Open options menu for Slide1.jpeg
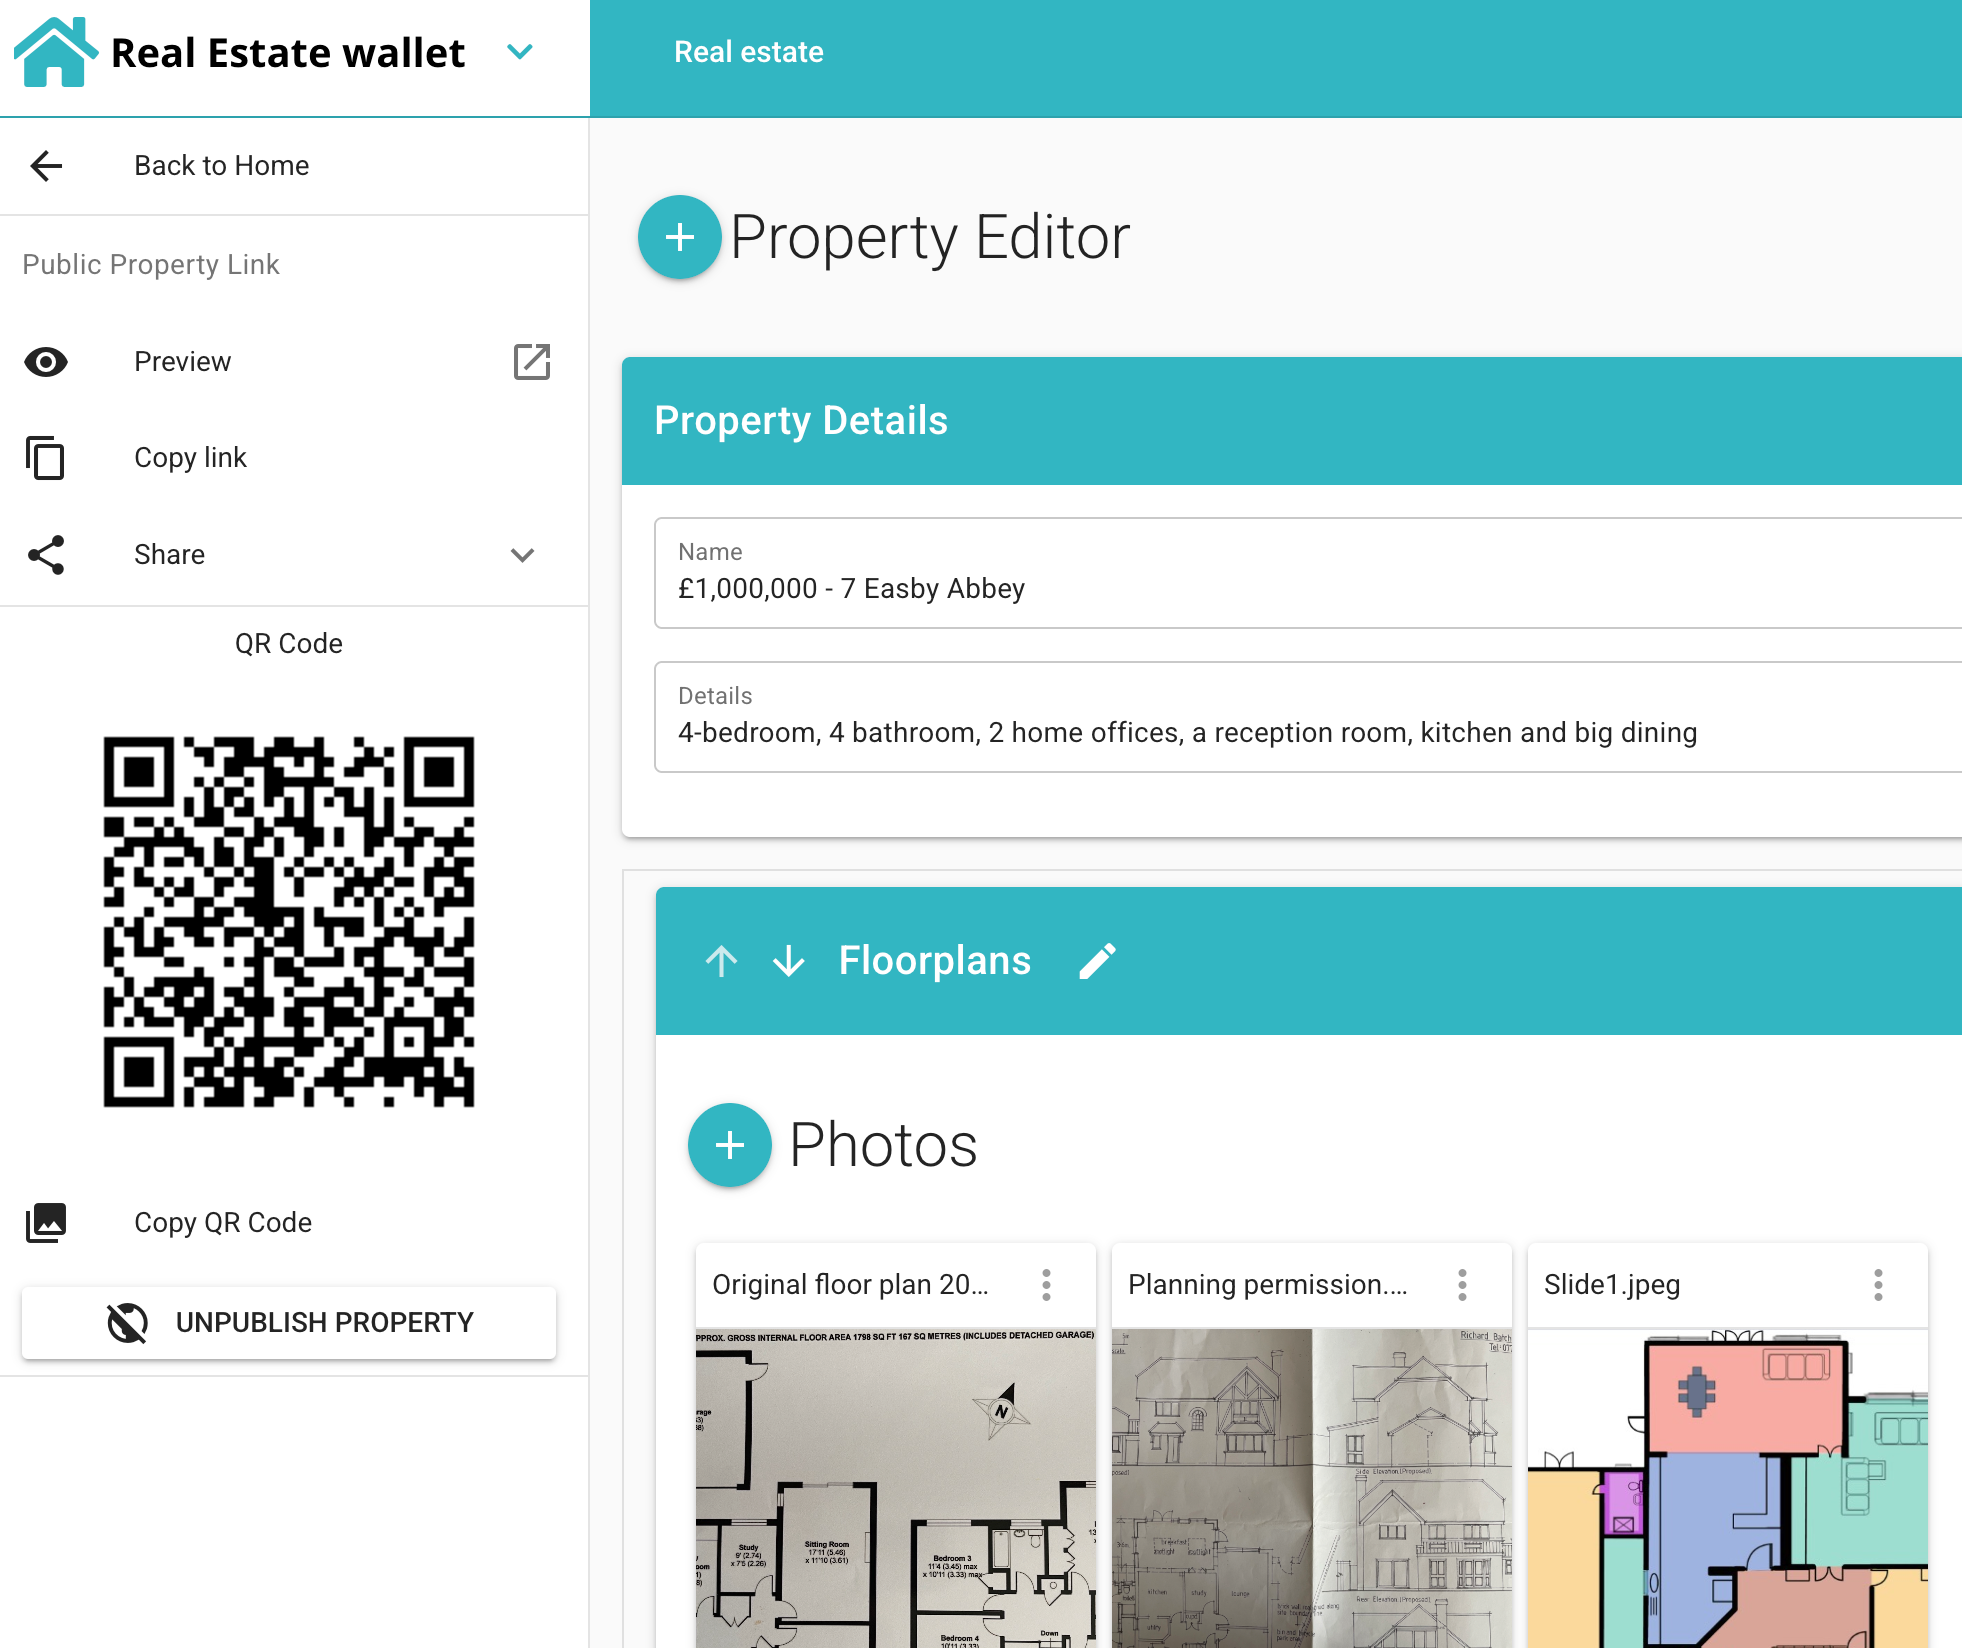 pos(1878,1285)
